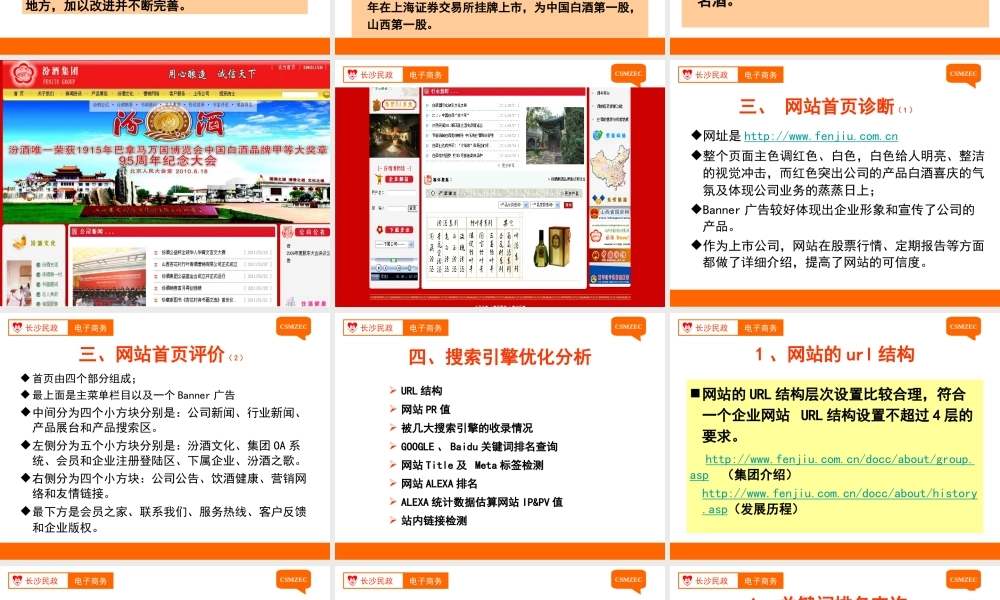Click the 首页 item in the 汾酒 site navigation bar
The width and height of the screenshot is (1000, 600).
(19, 94)
